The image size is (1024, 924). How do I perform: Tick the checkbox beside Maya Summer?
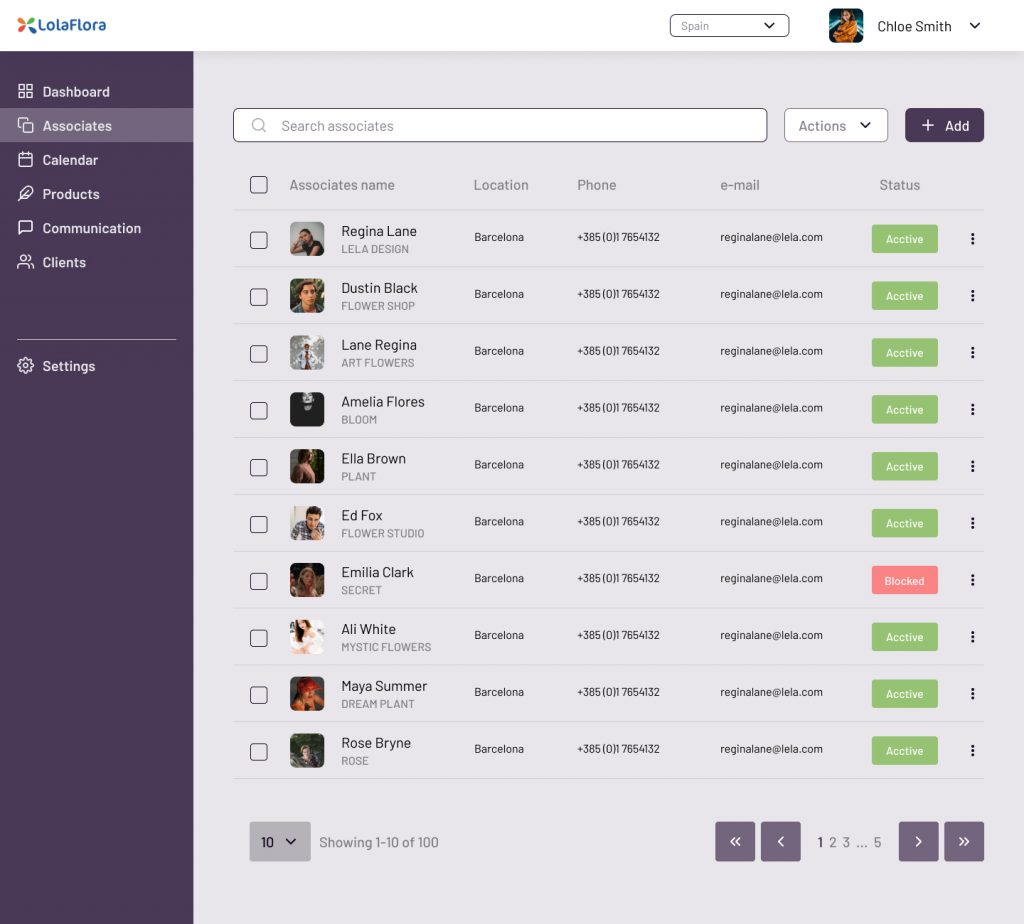(x=259, y=695)
